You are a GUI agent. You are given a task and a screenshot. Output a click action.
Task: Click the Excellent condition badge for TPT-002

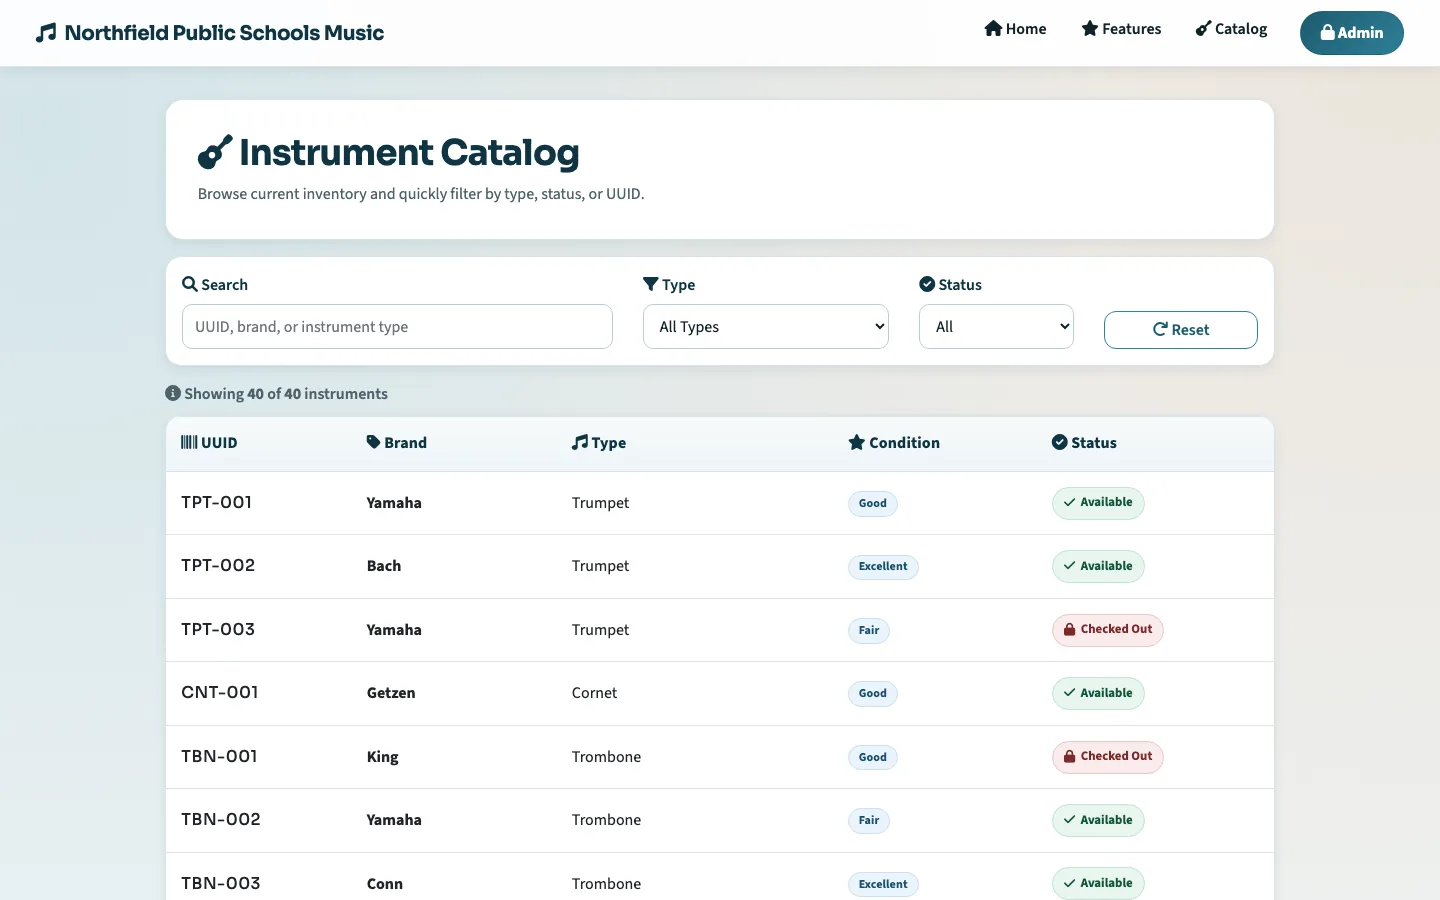(883, 566)
